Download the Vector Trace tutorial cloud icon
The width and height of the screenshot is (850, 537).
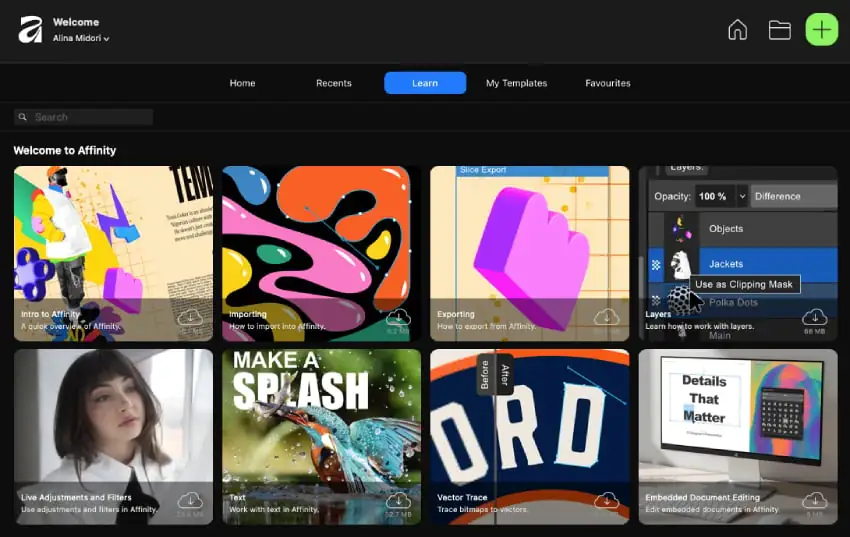coord(607,500)
